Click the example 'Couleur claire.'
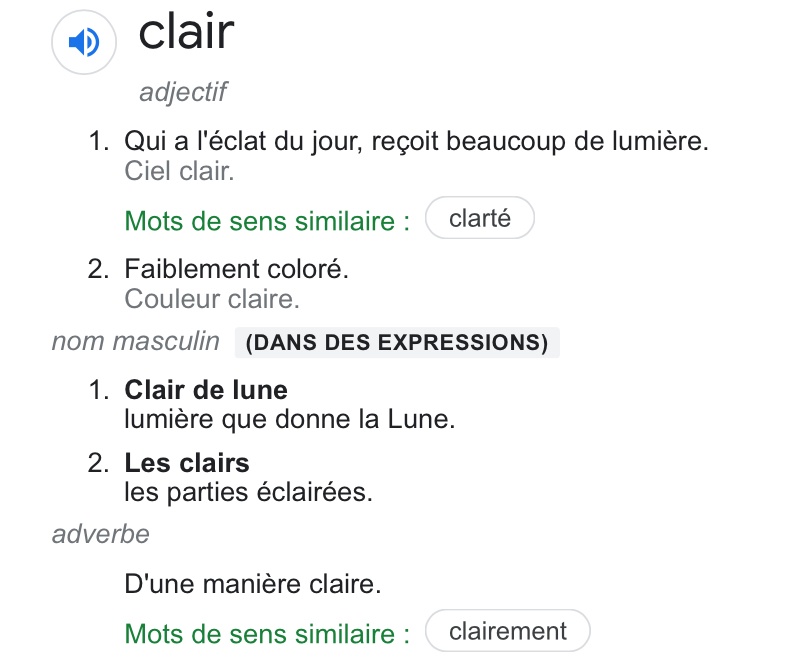The image size is (810, 671). click(x=212, y=298)
